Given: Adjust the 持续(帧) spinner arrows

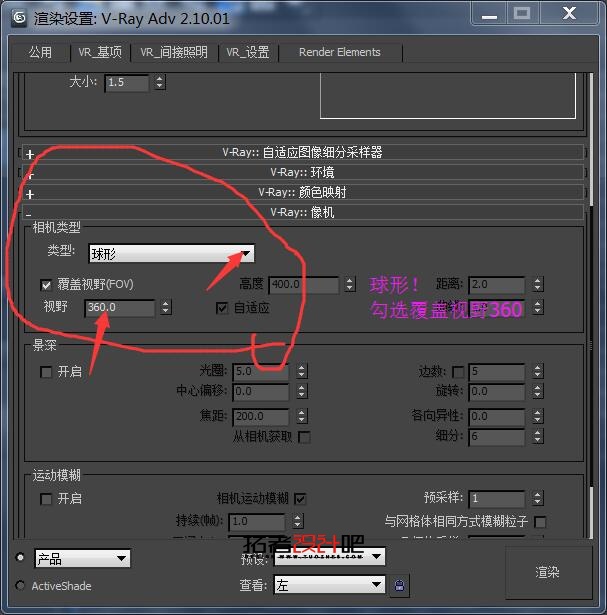Looking at the screenshot, I should (x=298, y=522).
